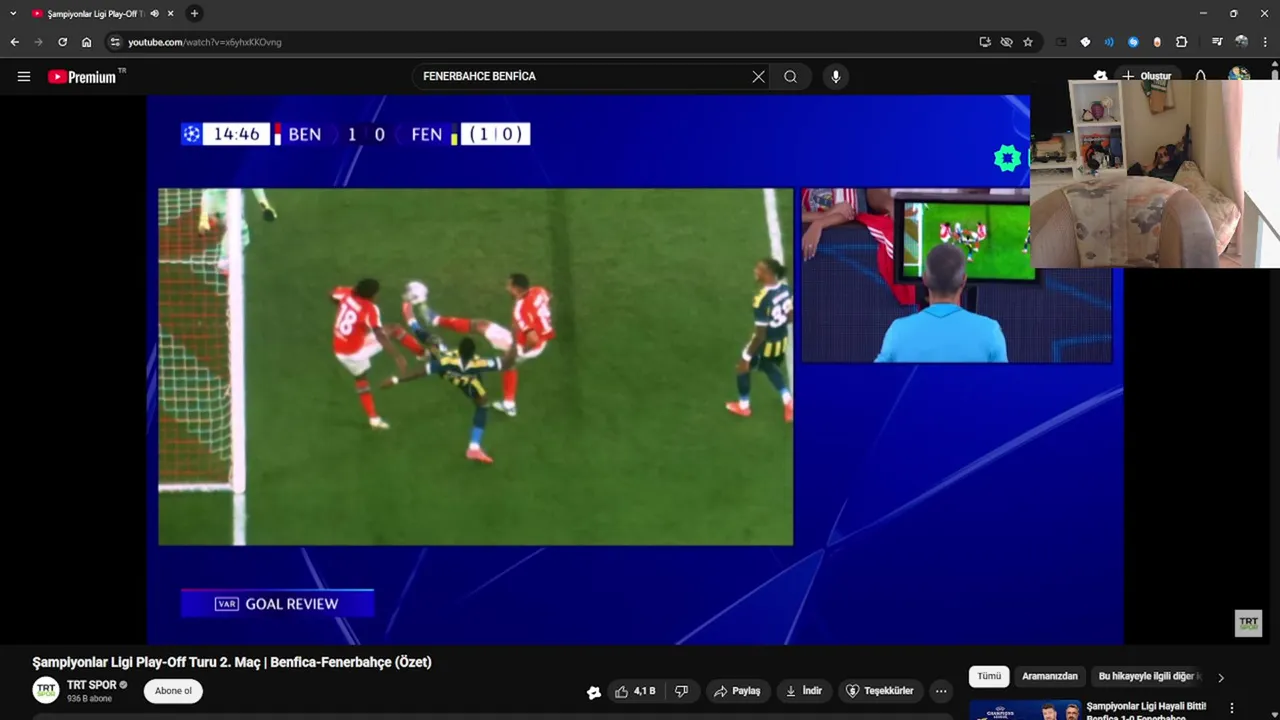The width and height of the screenshot is (1280, 720).
Task: Like the video (4,1 B)
Action: [x=636, y=691]
